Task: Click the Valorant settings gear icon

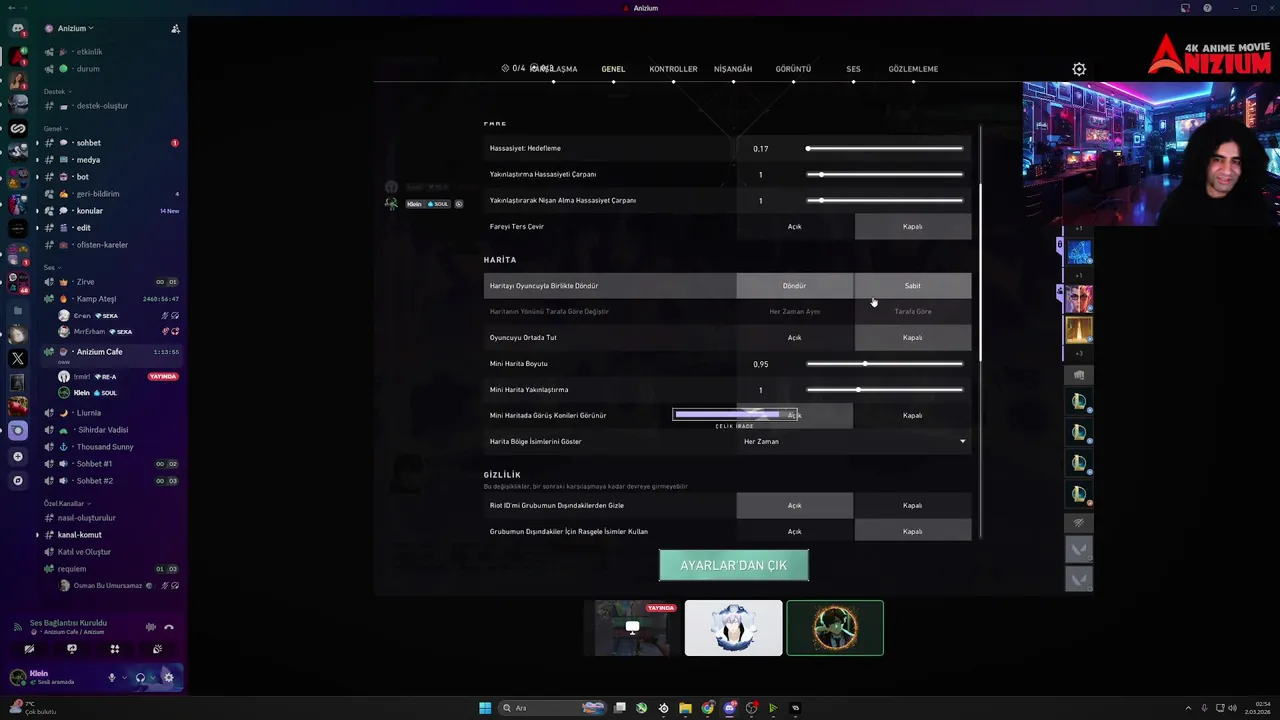Action: (x=1079, y=69)
